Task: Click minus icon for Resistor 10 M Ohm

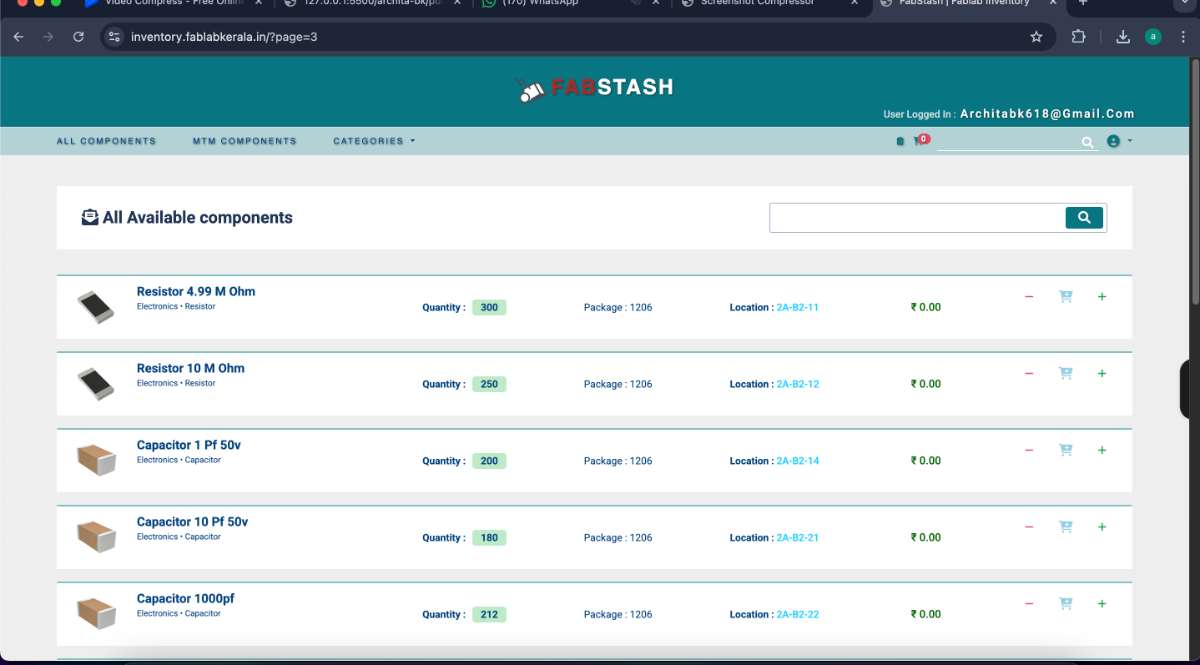Action: [1029, 374]
